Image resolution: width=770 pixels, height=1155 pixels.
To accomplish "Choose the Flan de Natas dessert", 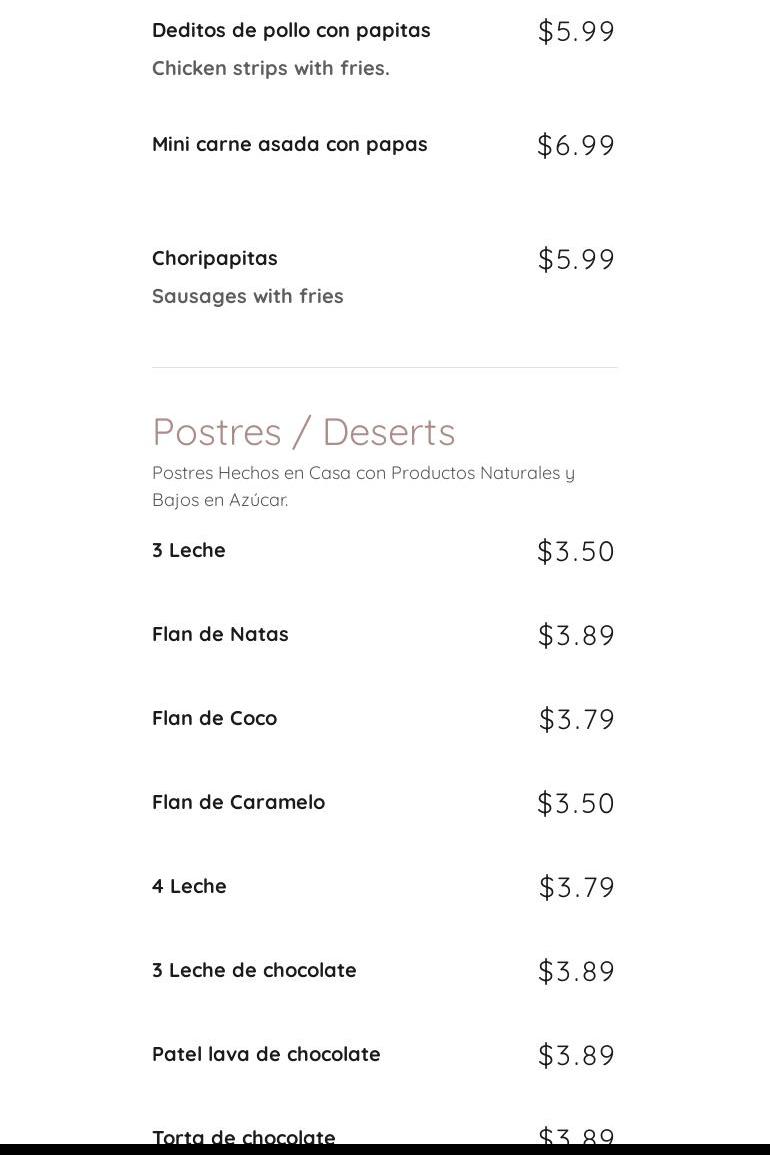I will (x=220, y=635).
